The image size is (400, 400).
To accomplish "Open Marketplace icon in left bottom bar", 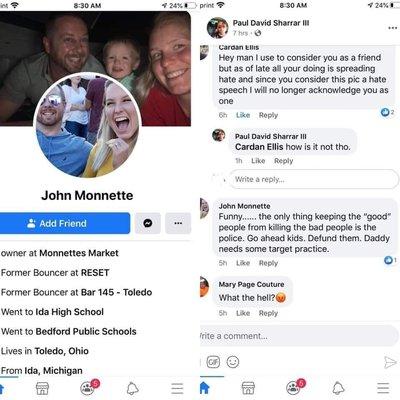I will coord(42,388).
